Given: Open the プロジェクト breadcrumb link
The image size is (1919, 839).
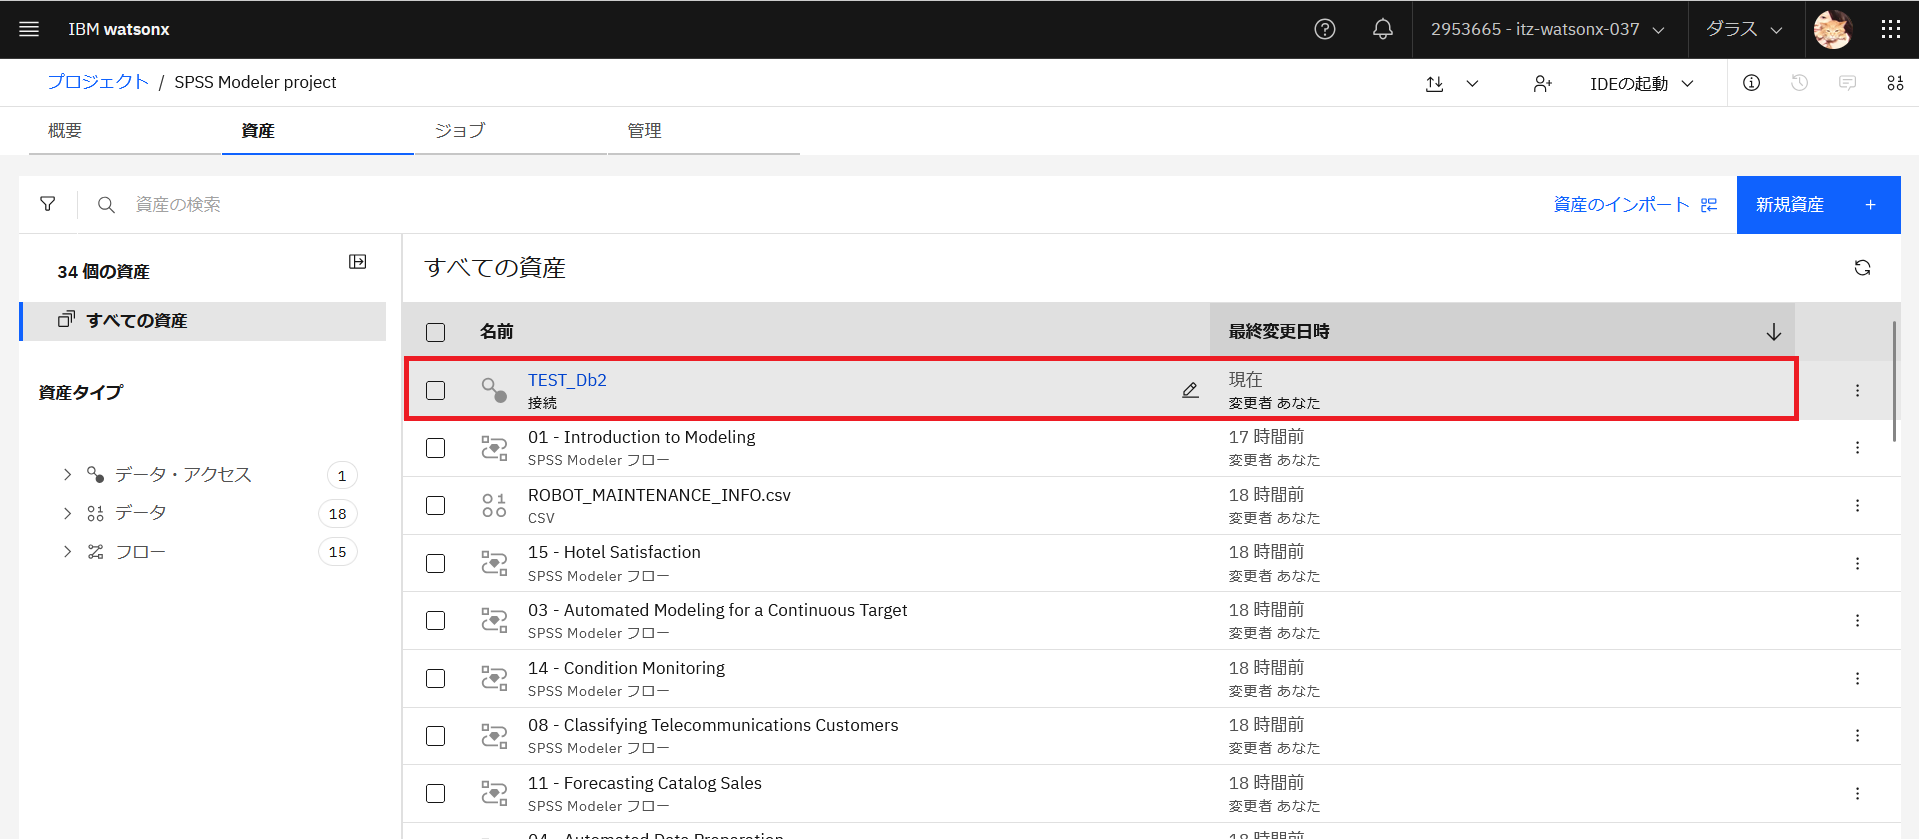Looking at the screenshot, I should (x=98, y=82).
